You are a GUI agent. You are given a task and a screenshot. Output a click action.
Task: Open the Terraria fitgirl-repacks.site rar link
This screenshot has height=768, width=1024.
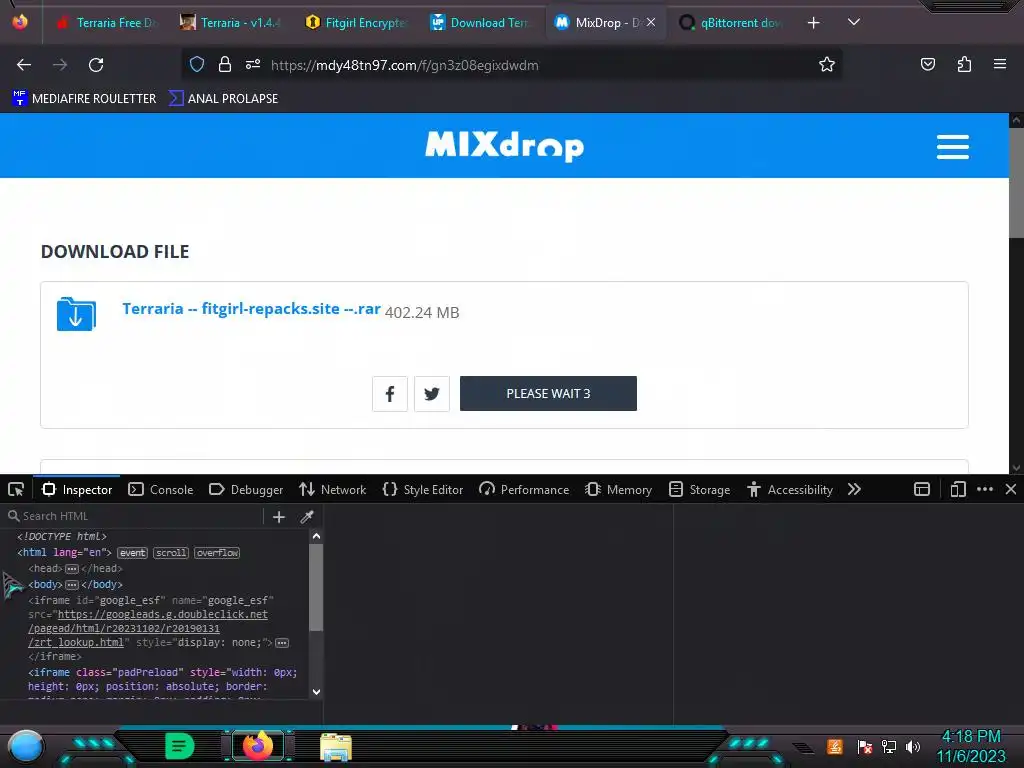point(251,309)
